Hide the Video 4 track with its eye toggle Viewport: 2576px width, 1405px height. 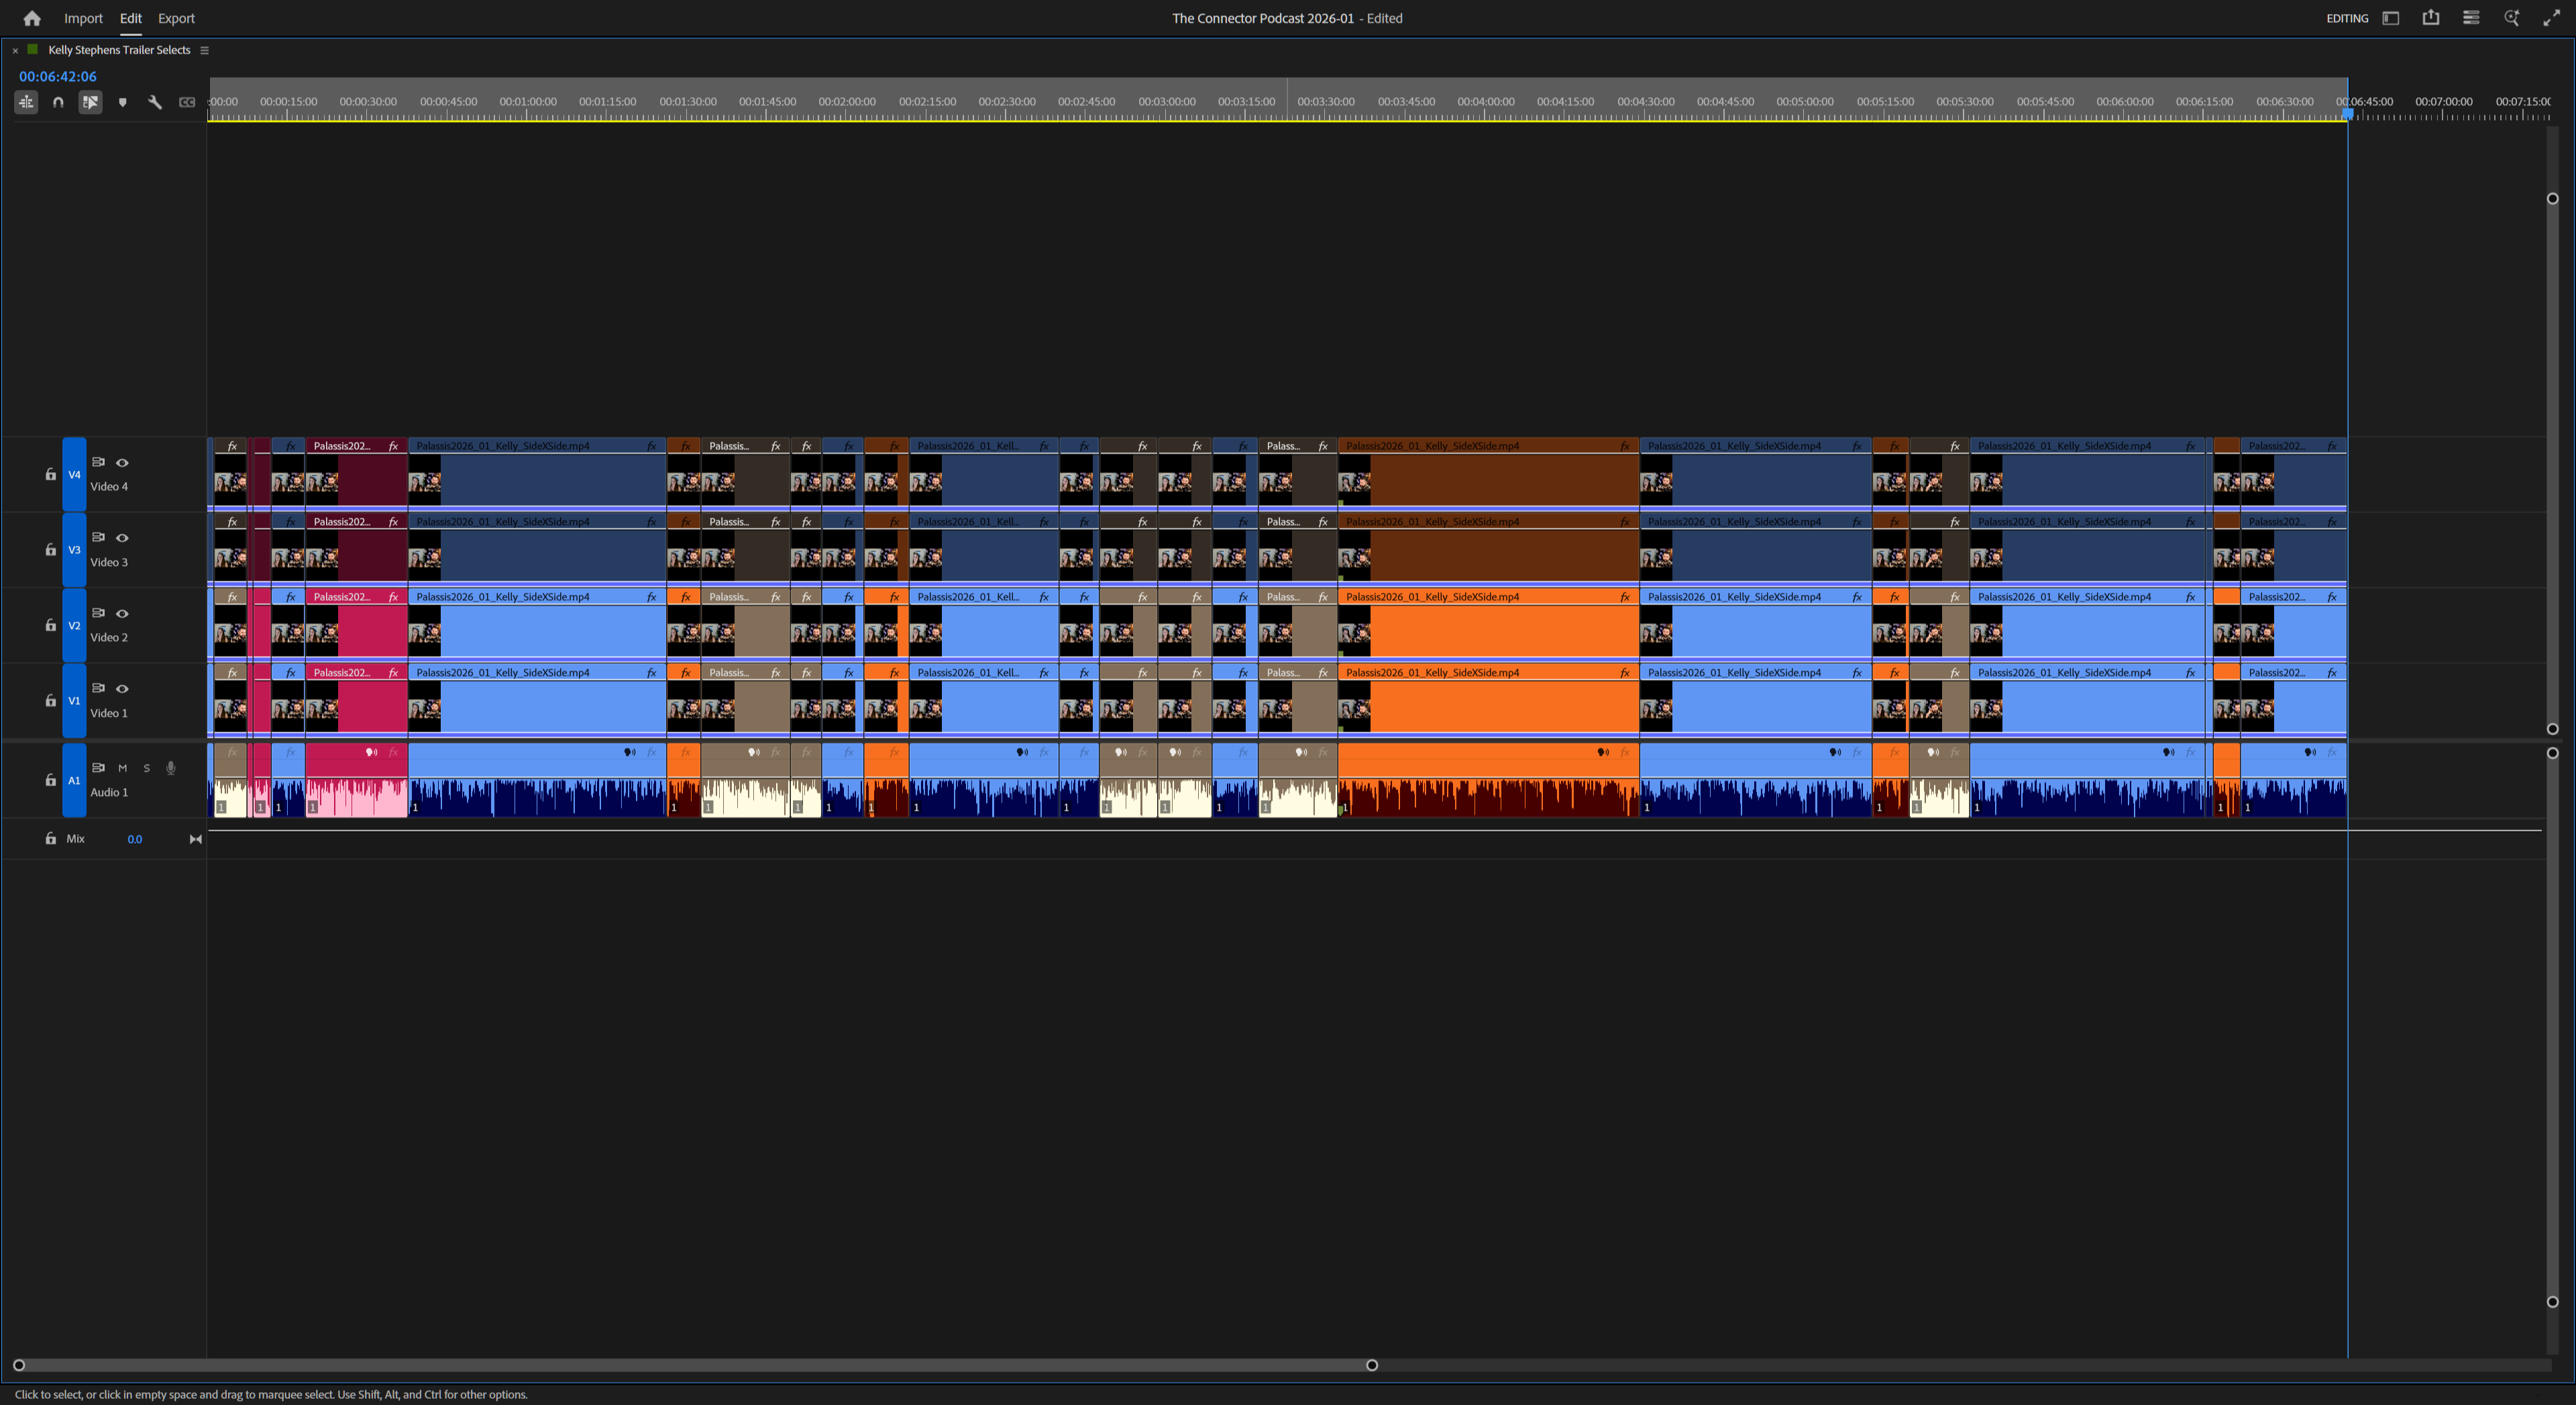click(122, 462)
